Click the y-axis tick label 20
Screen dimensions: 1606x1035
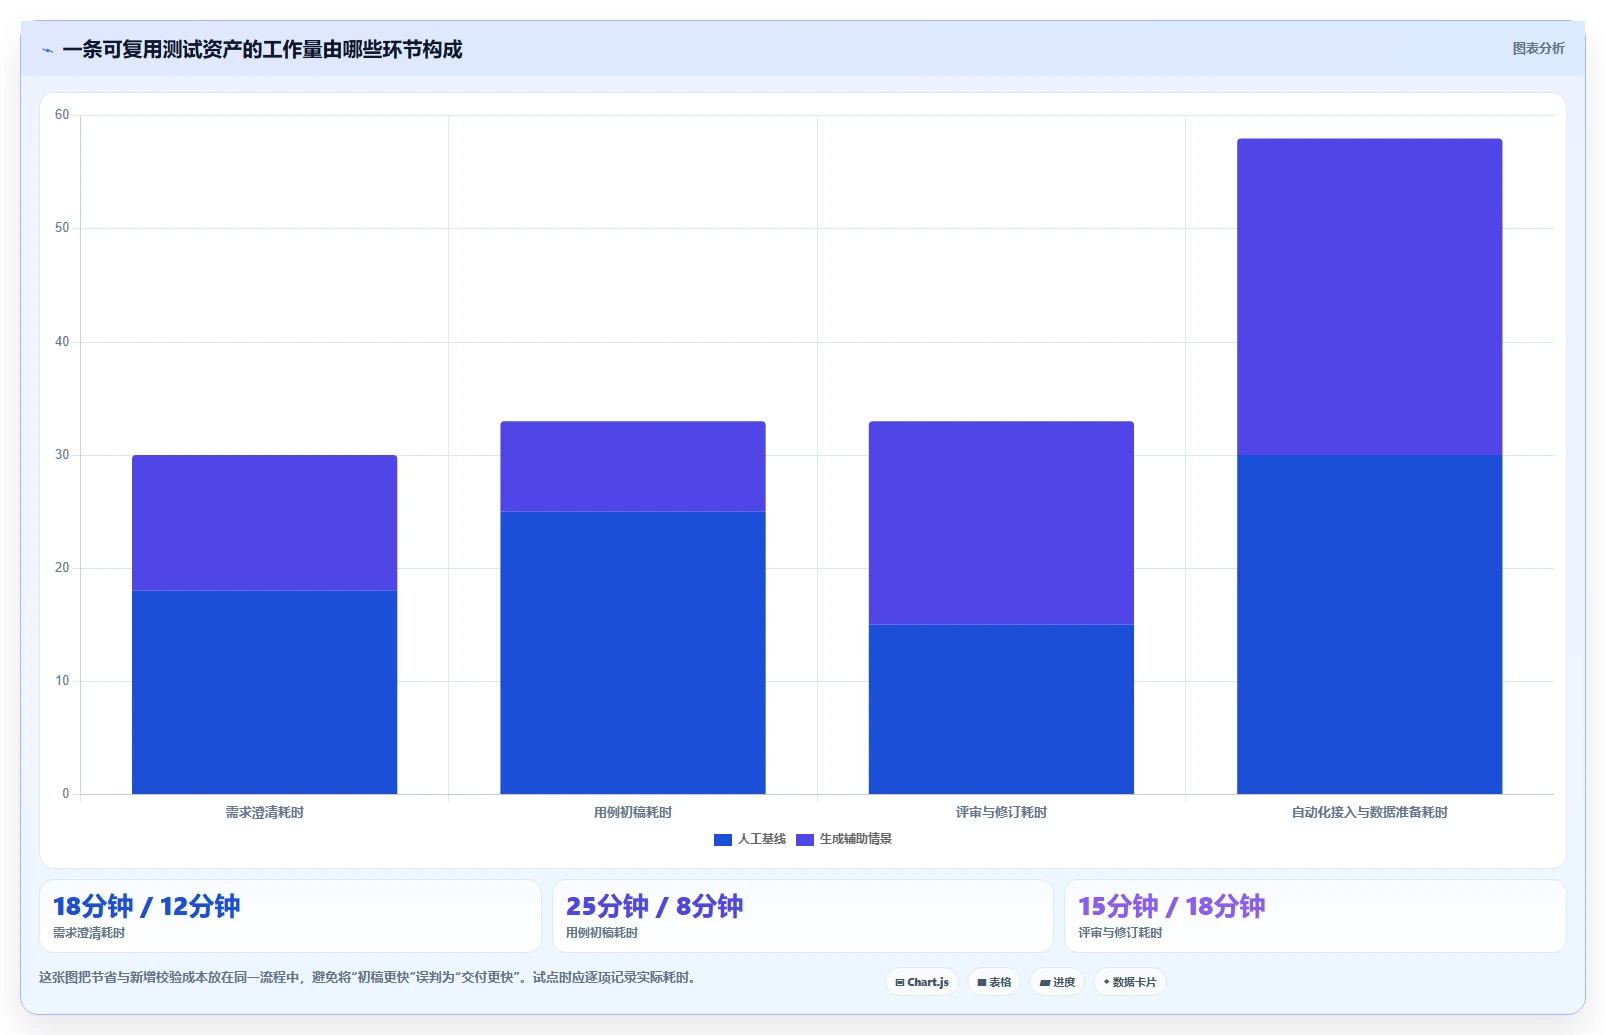click(62, 568)
